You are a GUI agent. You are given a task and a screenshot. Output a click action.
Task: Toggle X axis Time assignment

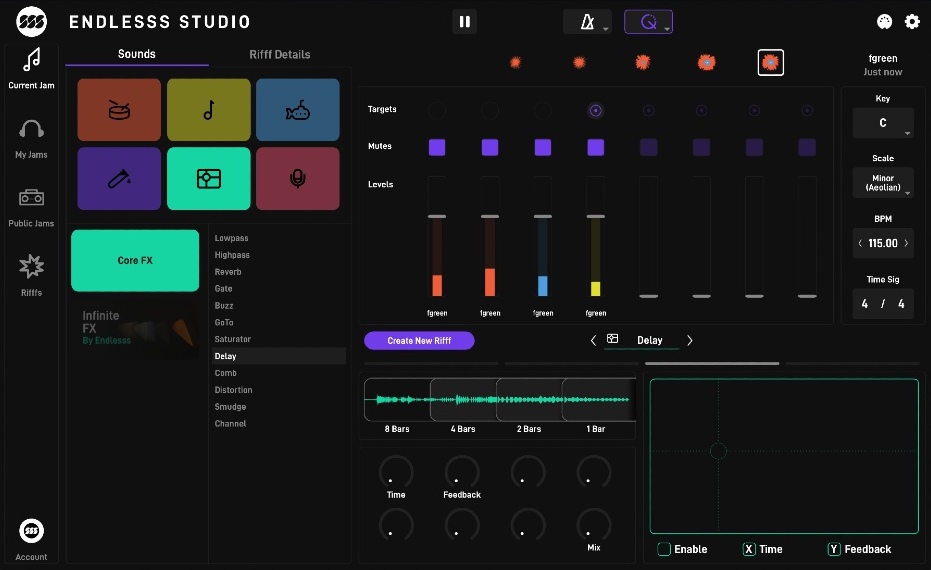coord(749,549)
